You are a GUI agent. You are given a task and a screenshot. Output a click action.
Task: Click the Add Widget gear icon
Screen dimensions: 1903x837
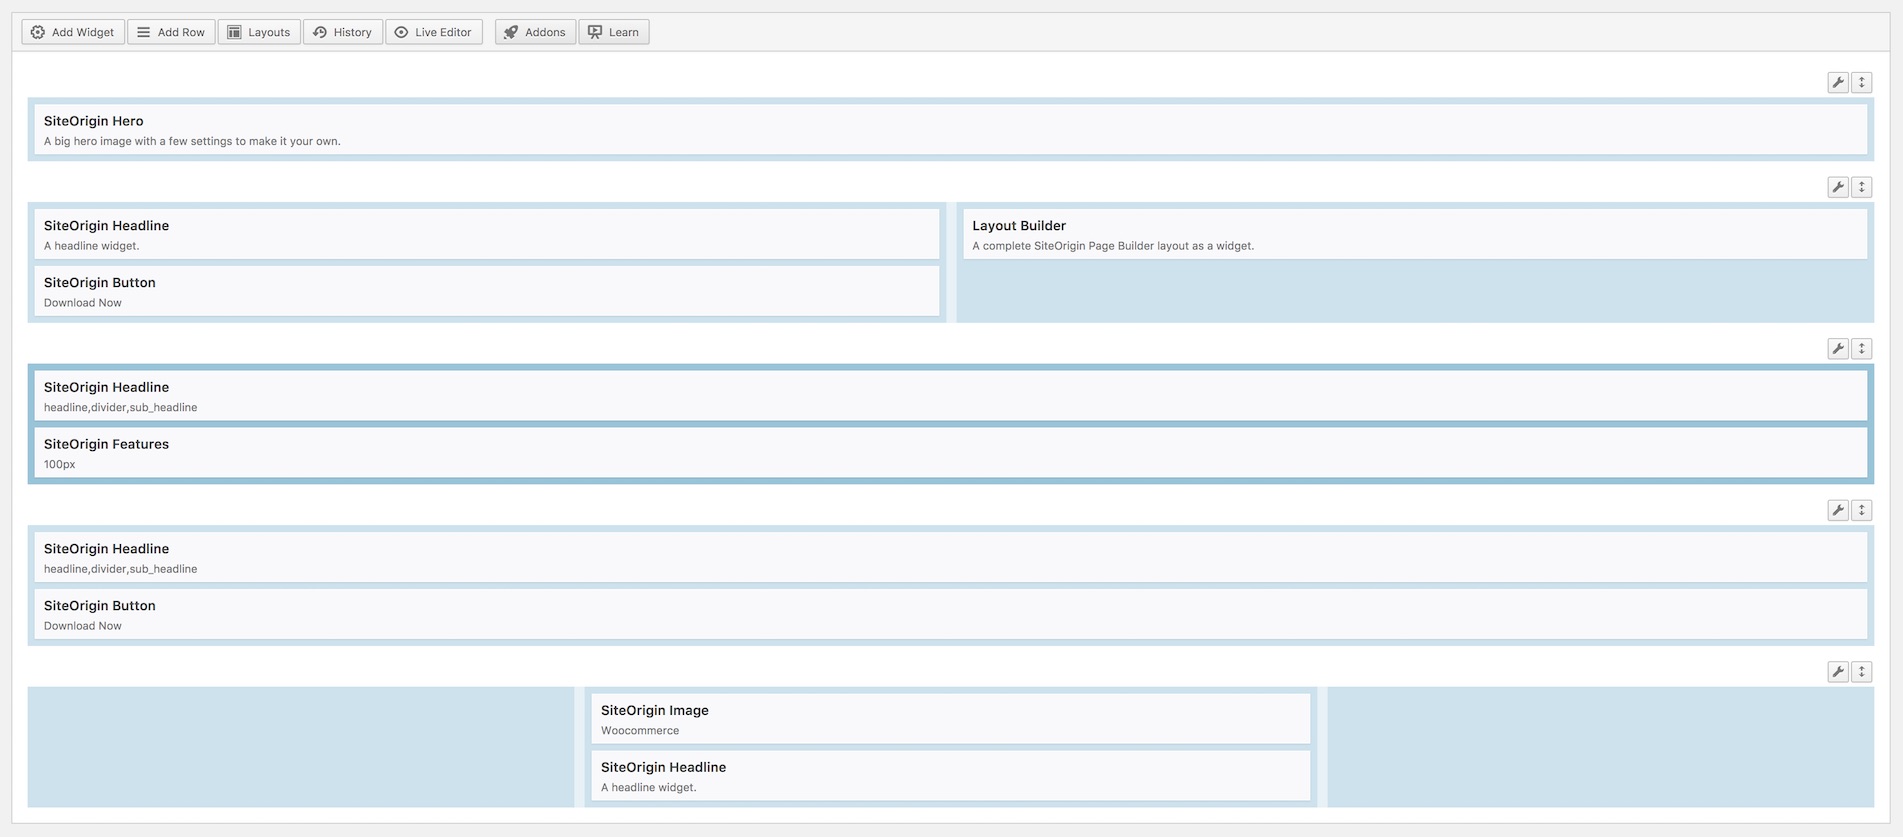(38, 32)
